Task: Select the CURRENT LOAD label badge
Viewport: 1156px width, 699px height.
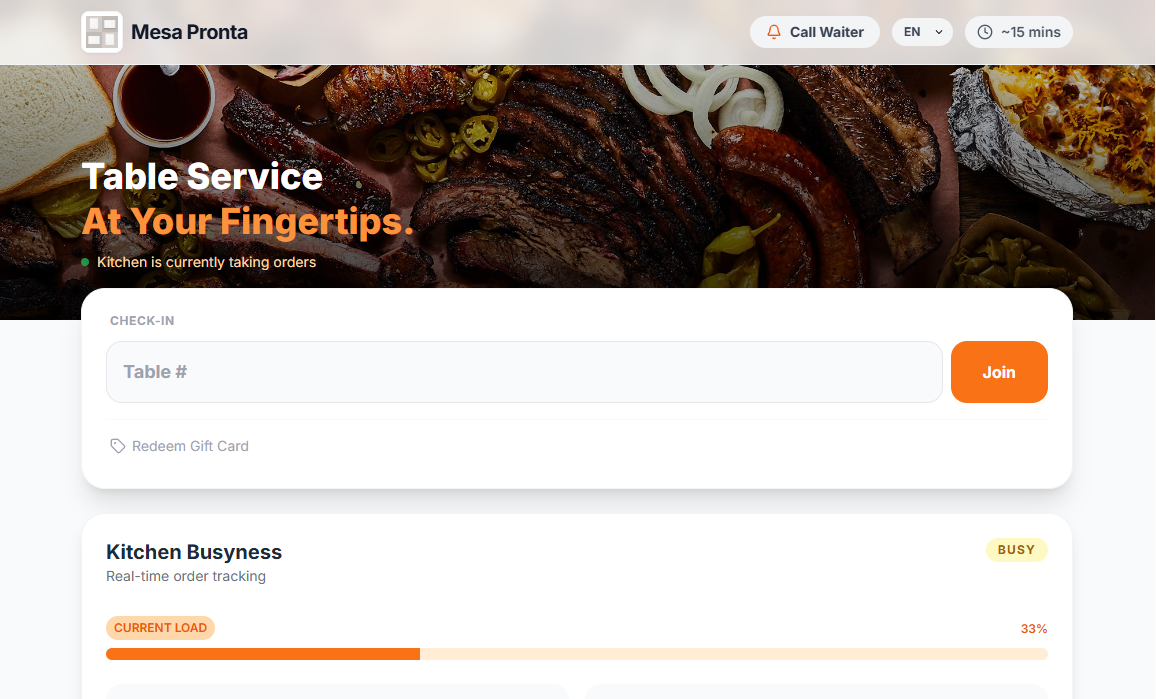Action: tap(160, 628)
